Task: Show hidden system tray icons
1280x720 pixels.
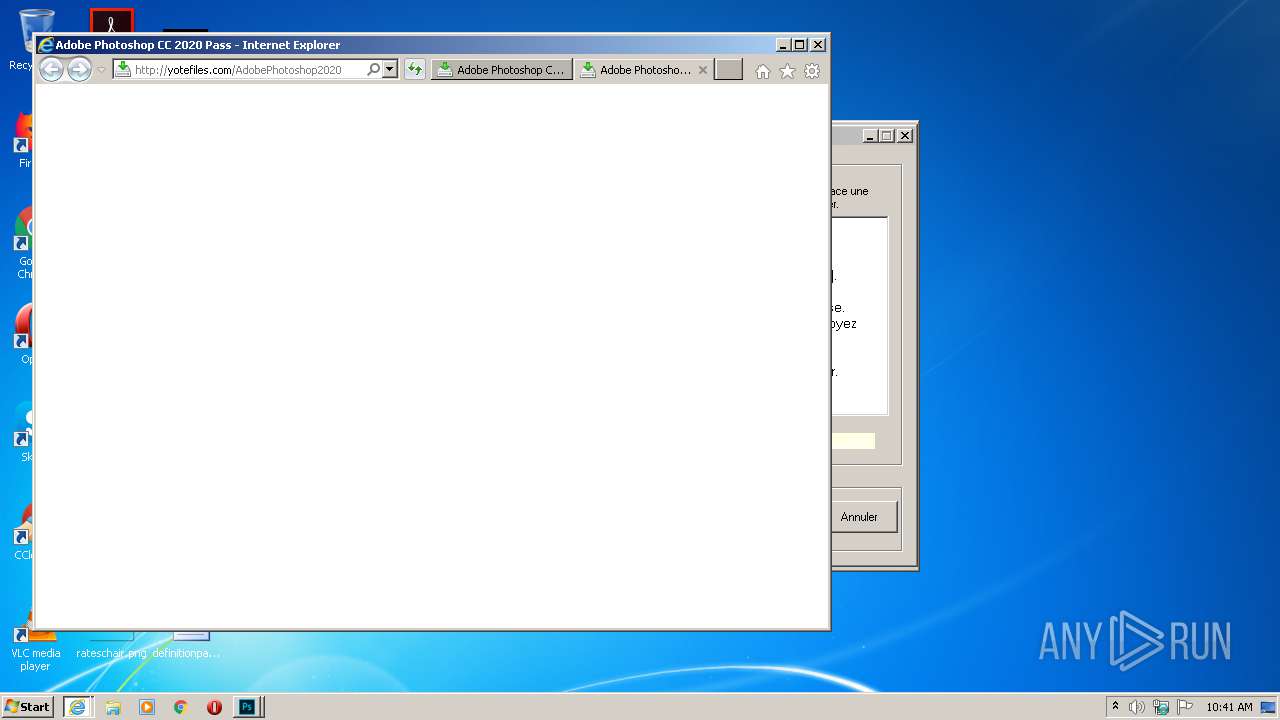Action: pyautogui.click(x=1115, y=707)
